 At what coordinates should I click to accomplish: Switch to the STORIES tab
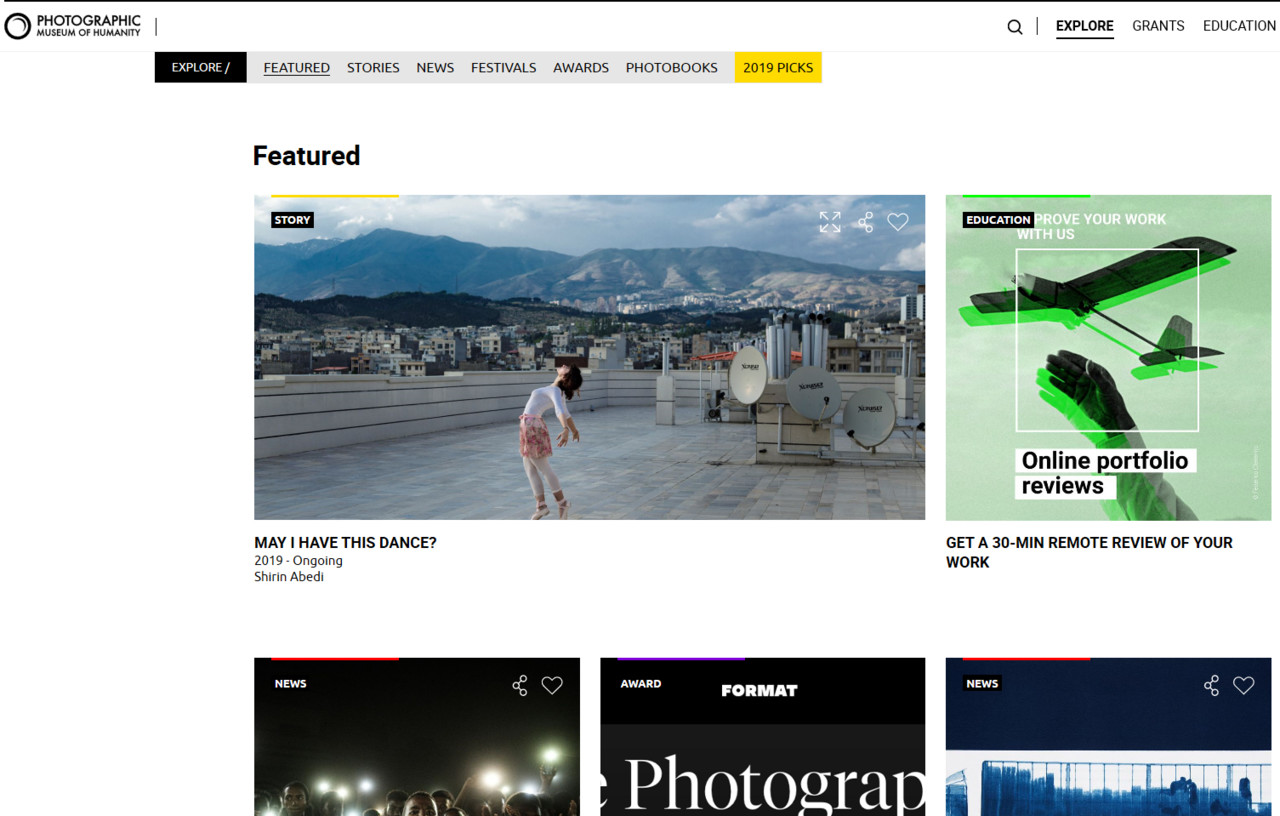coord(373,67)
